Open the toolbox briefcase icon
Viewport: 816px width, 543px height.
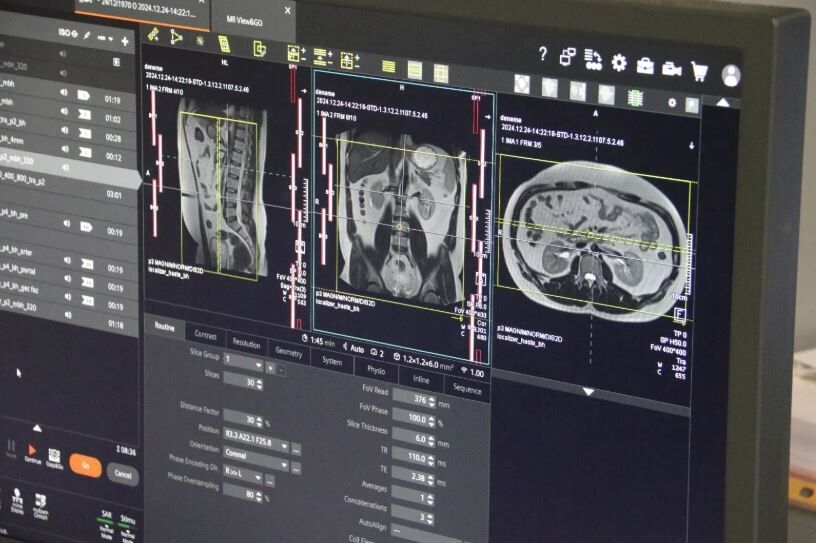pyautogui.click(x=645, y=66)
